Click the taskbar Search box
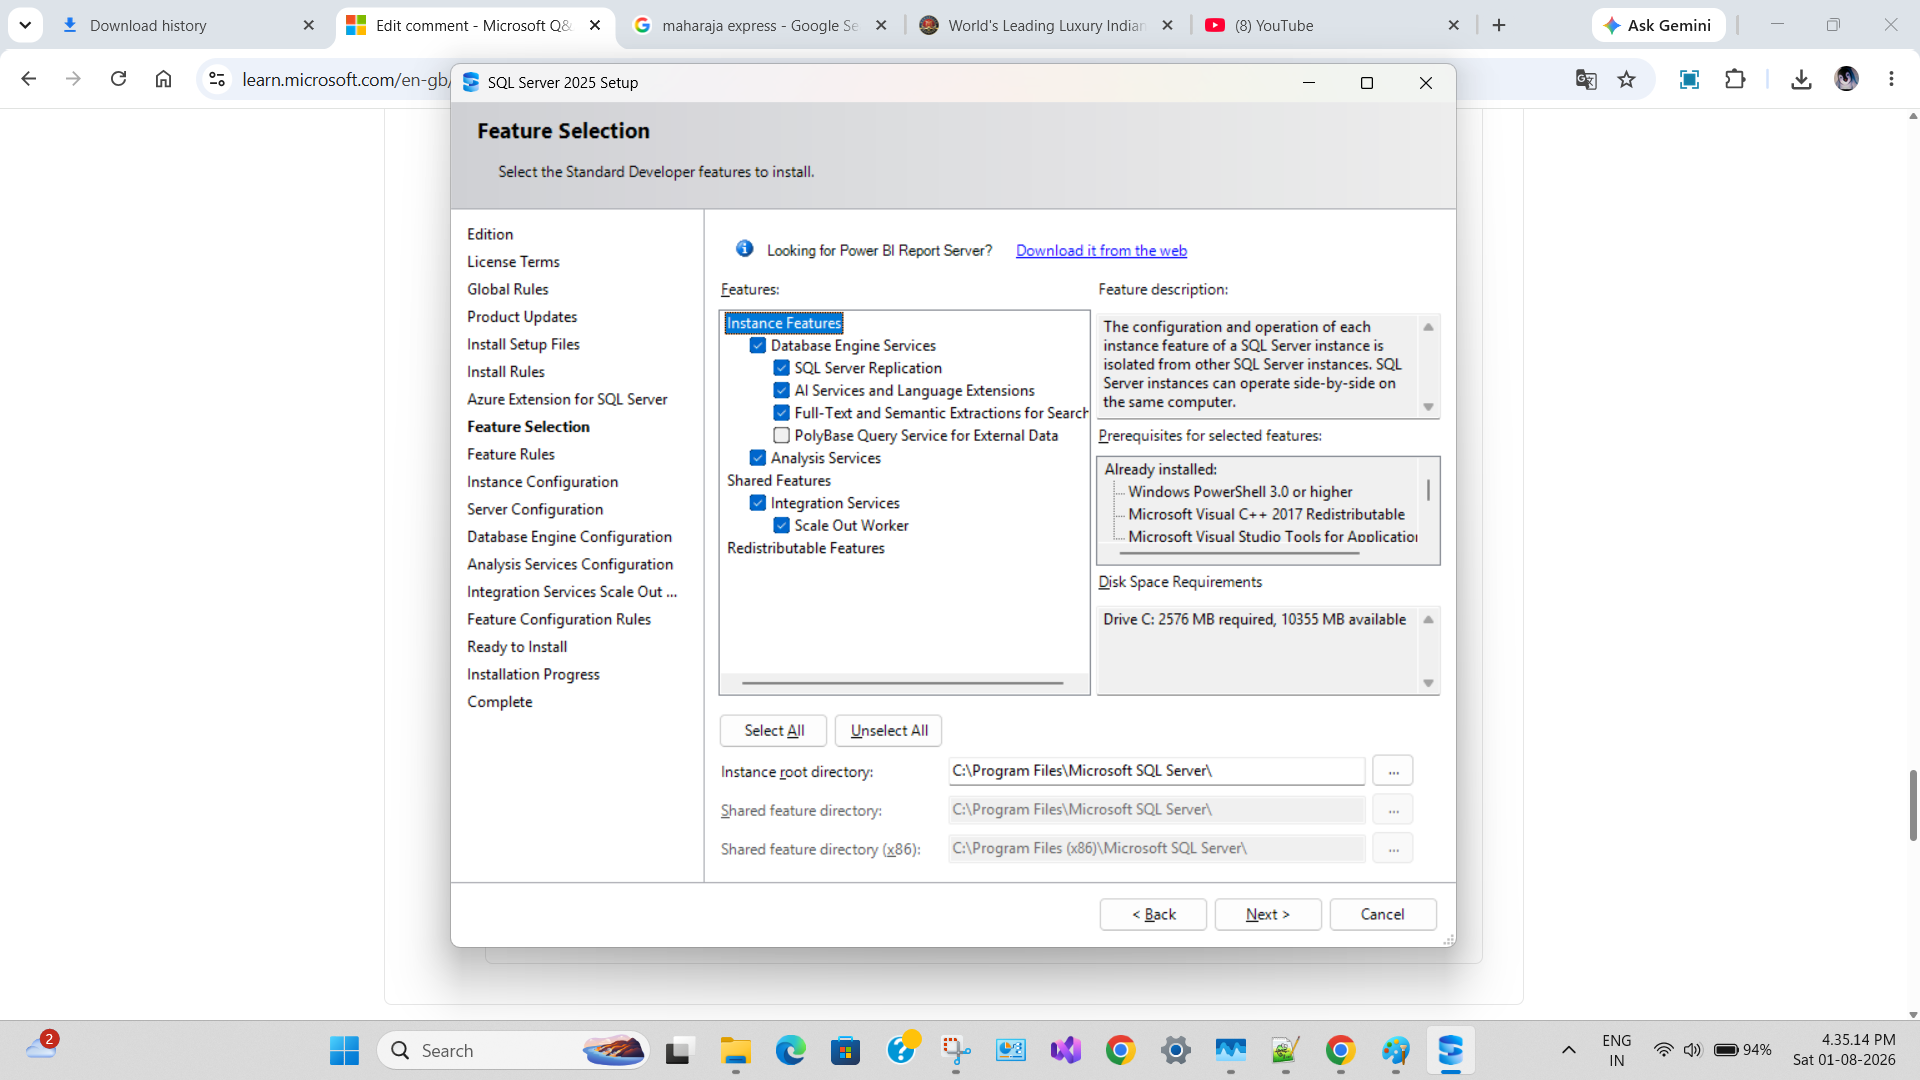Viewport: 1920px width, 1080px height. (x=513, y=1051)
